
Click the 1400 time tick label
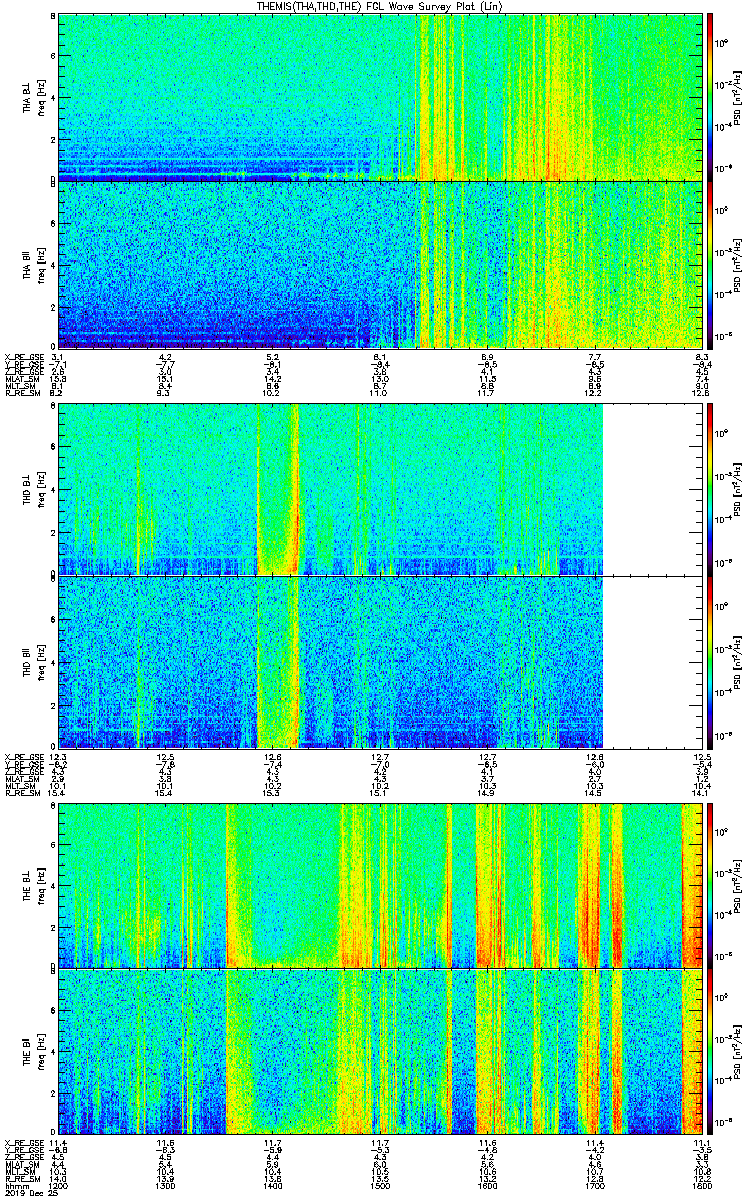pyautogui.click(x=273, y=1186)
